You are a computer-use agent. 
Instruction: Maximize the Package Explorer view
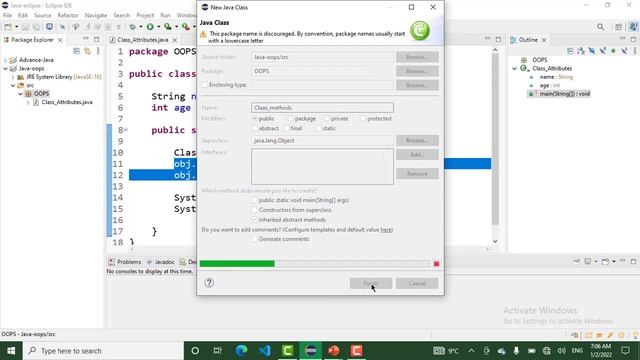click(x=96, y=39)
